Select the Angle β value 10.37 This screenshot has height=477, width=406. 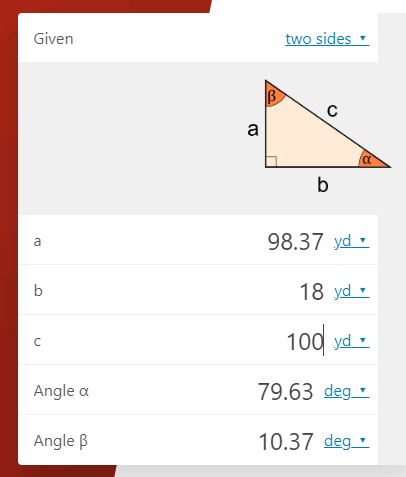click(x=286, y=442)
